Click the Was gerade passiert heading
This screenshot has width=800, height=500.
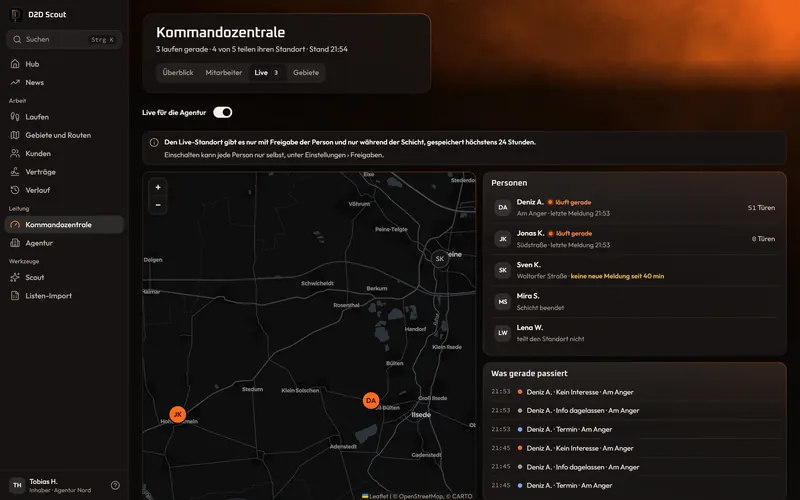[x=529, y=373]
